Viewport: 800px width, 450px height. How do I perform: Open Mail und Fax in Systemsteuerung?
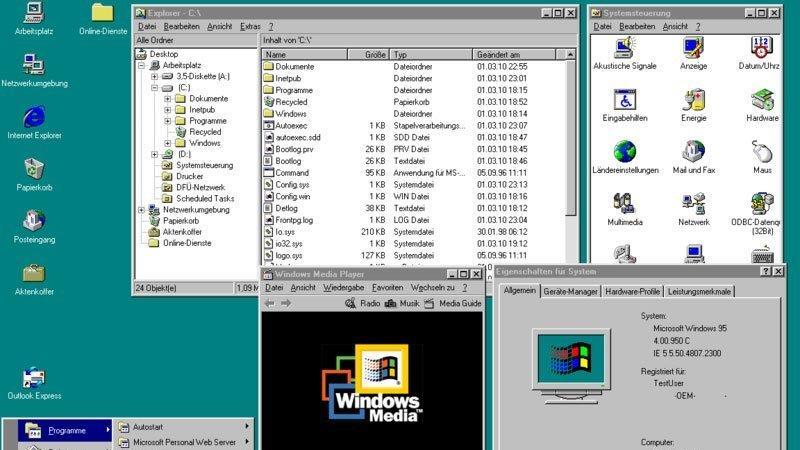point(693,157)
